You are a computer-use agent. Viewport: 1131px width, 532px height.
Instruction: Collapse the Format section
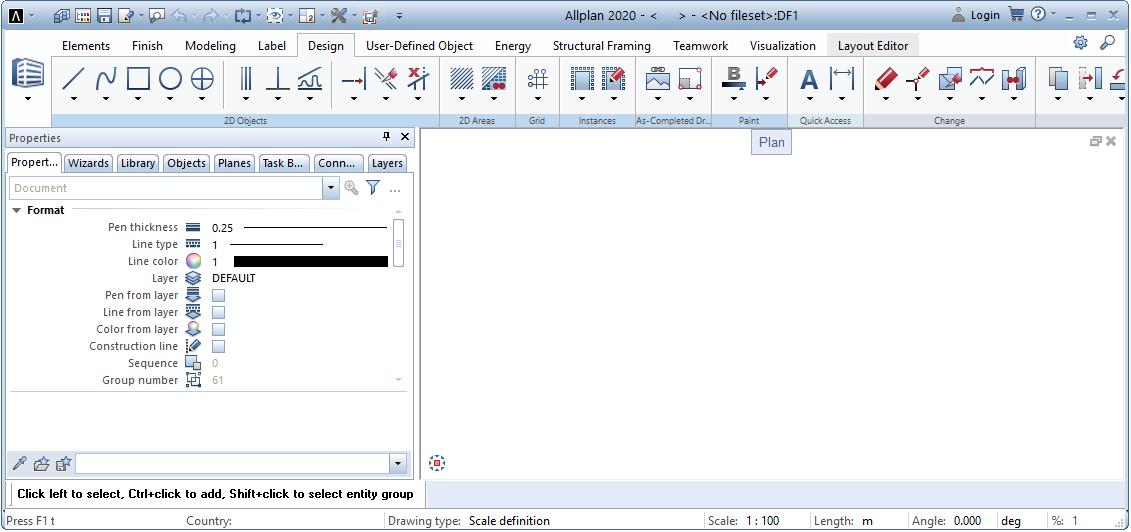pos(17,210)
